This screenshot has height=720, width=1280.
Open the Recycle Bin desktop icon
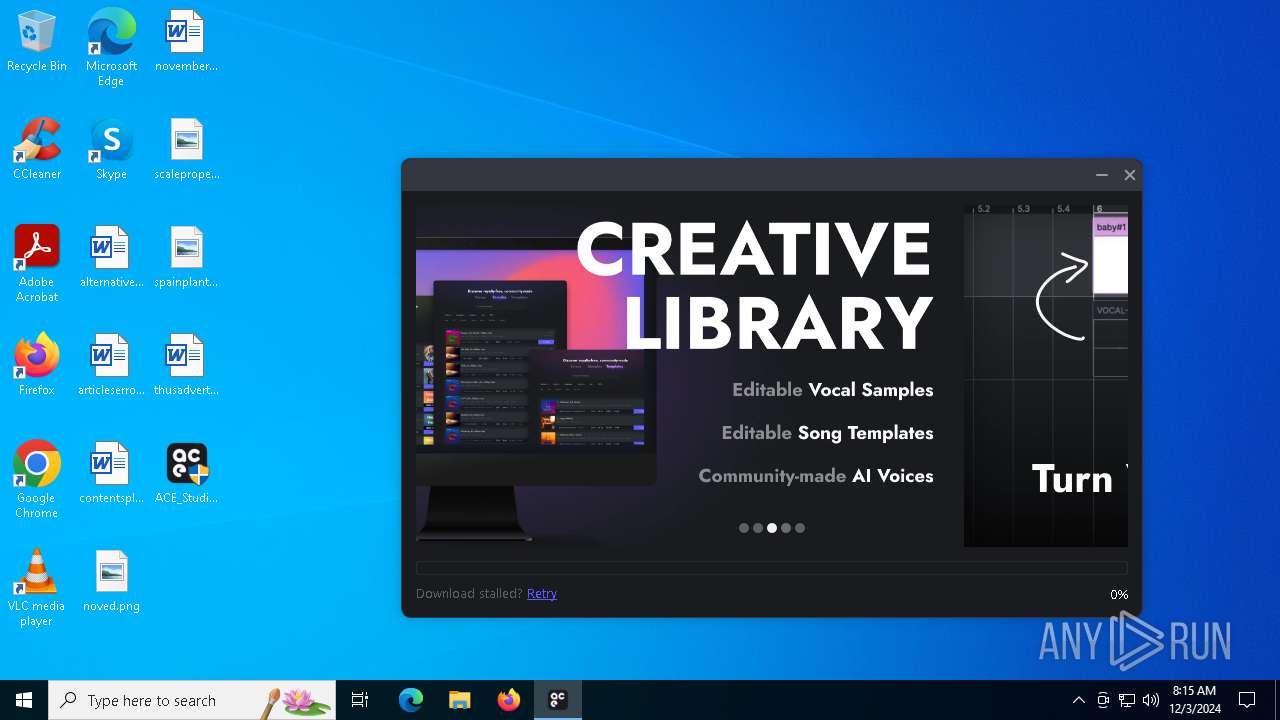click(37, 41)
